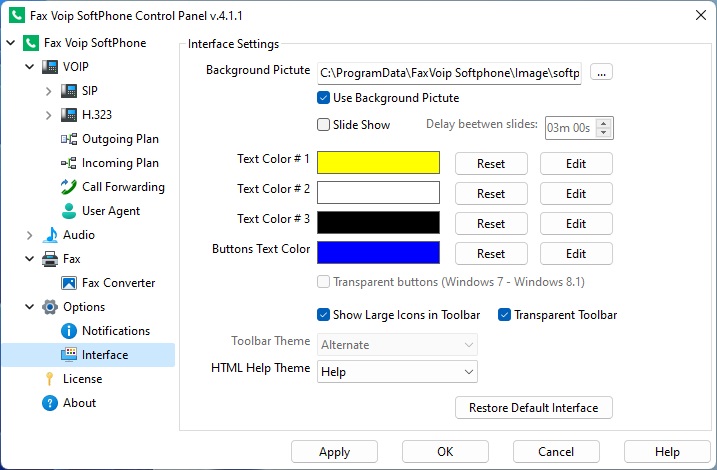This screenshot has width=717, height=470.
Task: Uncheck Use Background Pictute checkbox
Action: coord(323,98)
